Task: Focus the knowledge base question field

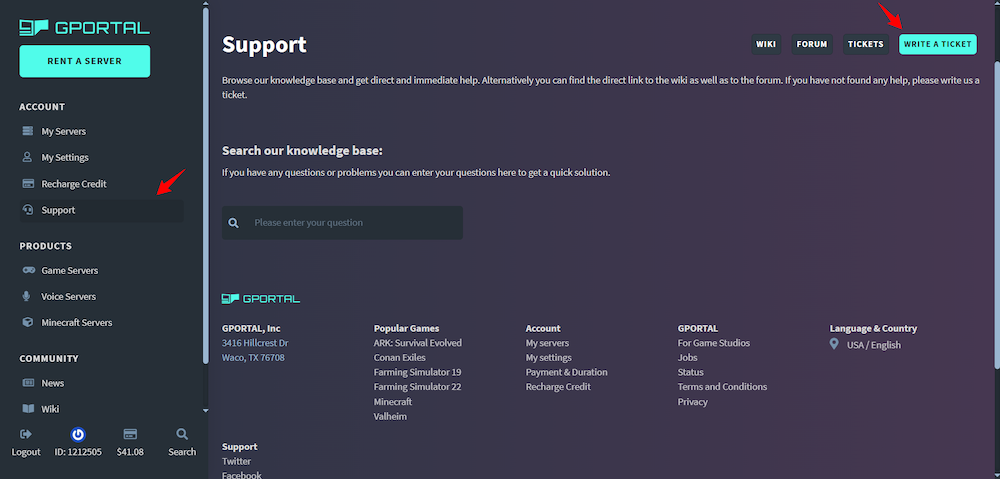Action: pos(342,223)
